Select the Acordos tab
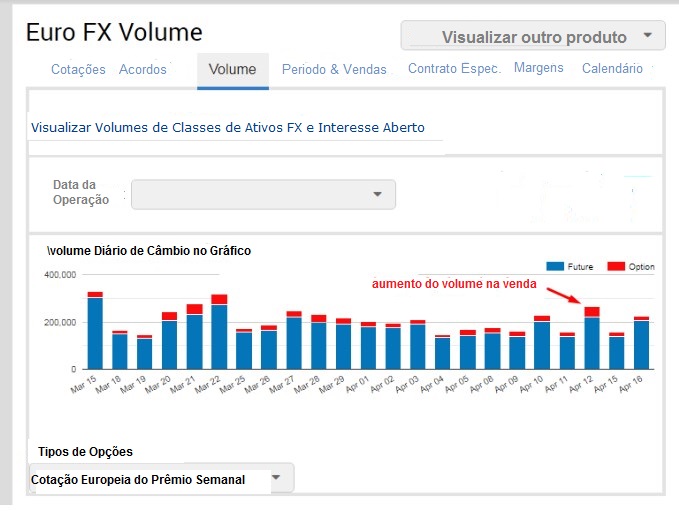Viewport: 679px width, 511px height. (143, 69)
